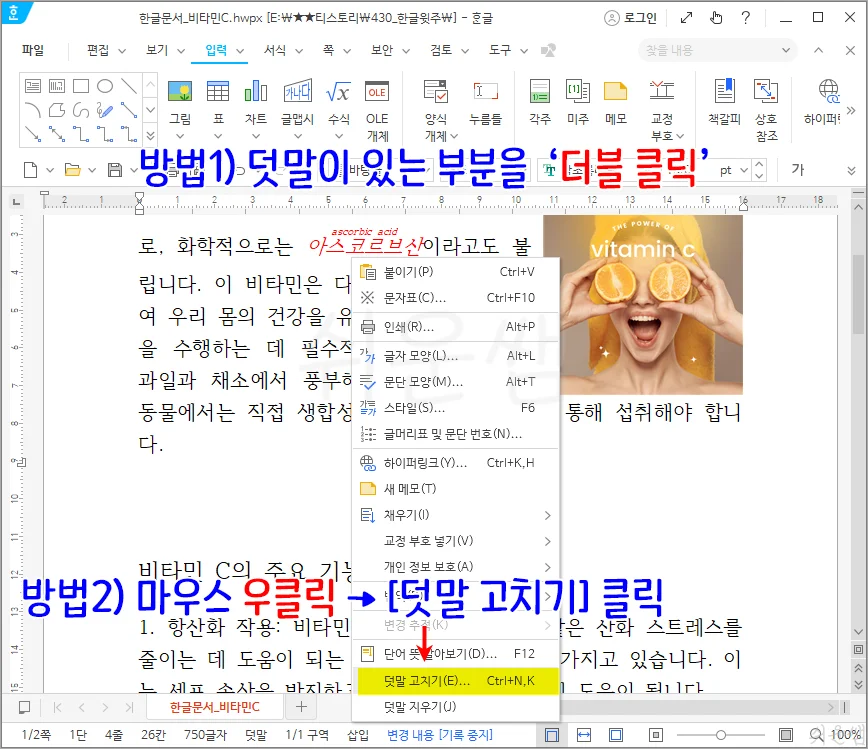Viewport: 868px width, 749px height.
Task: Click the 로그인 button
Action: point(631,18)
